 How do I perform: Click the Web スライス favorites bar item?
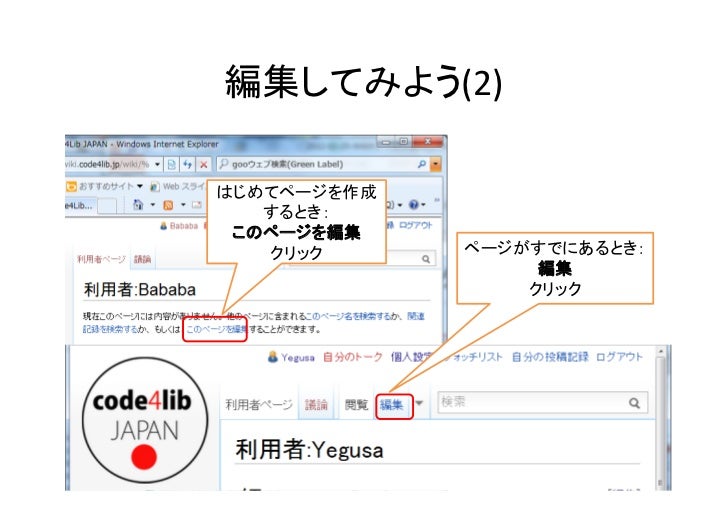pyautogui.click(x=178, y=186)
